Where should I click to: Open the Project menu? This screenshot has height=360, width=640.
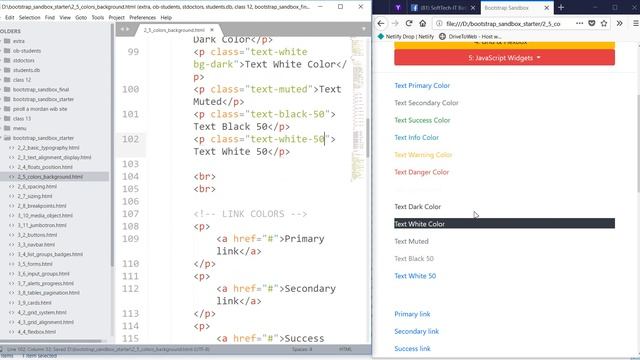pyautogui.click(x=116, y=18)
